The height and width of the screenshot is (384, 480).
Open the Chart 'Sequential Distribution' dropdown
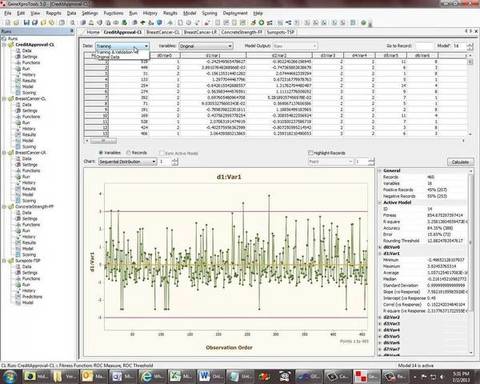pos(127,162)
